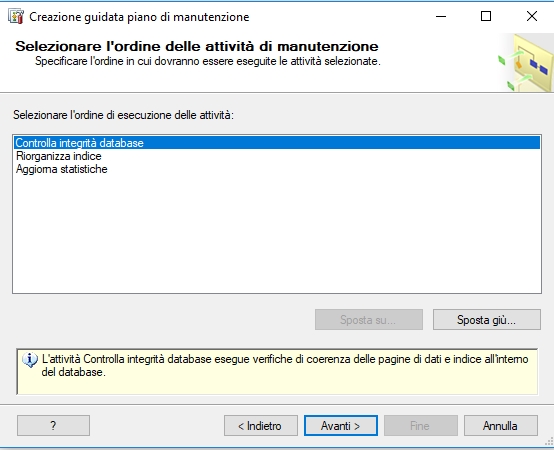
Task: Close the maintenance plan wizard
Action: [532, 16]
